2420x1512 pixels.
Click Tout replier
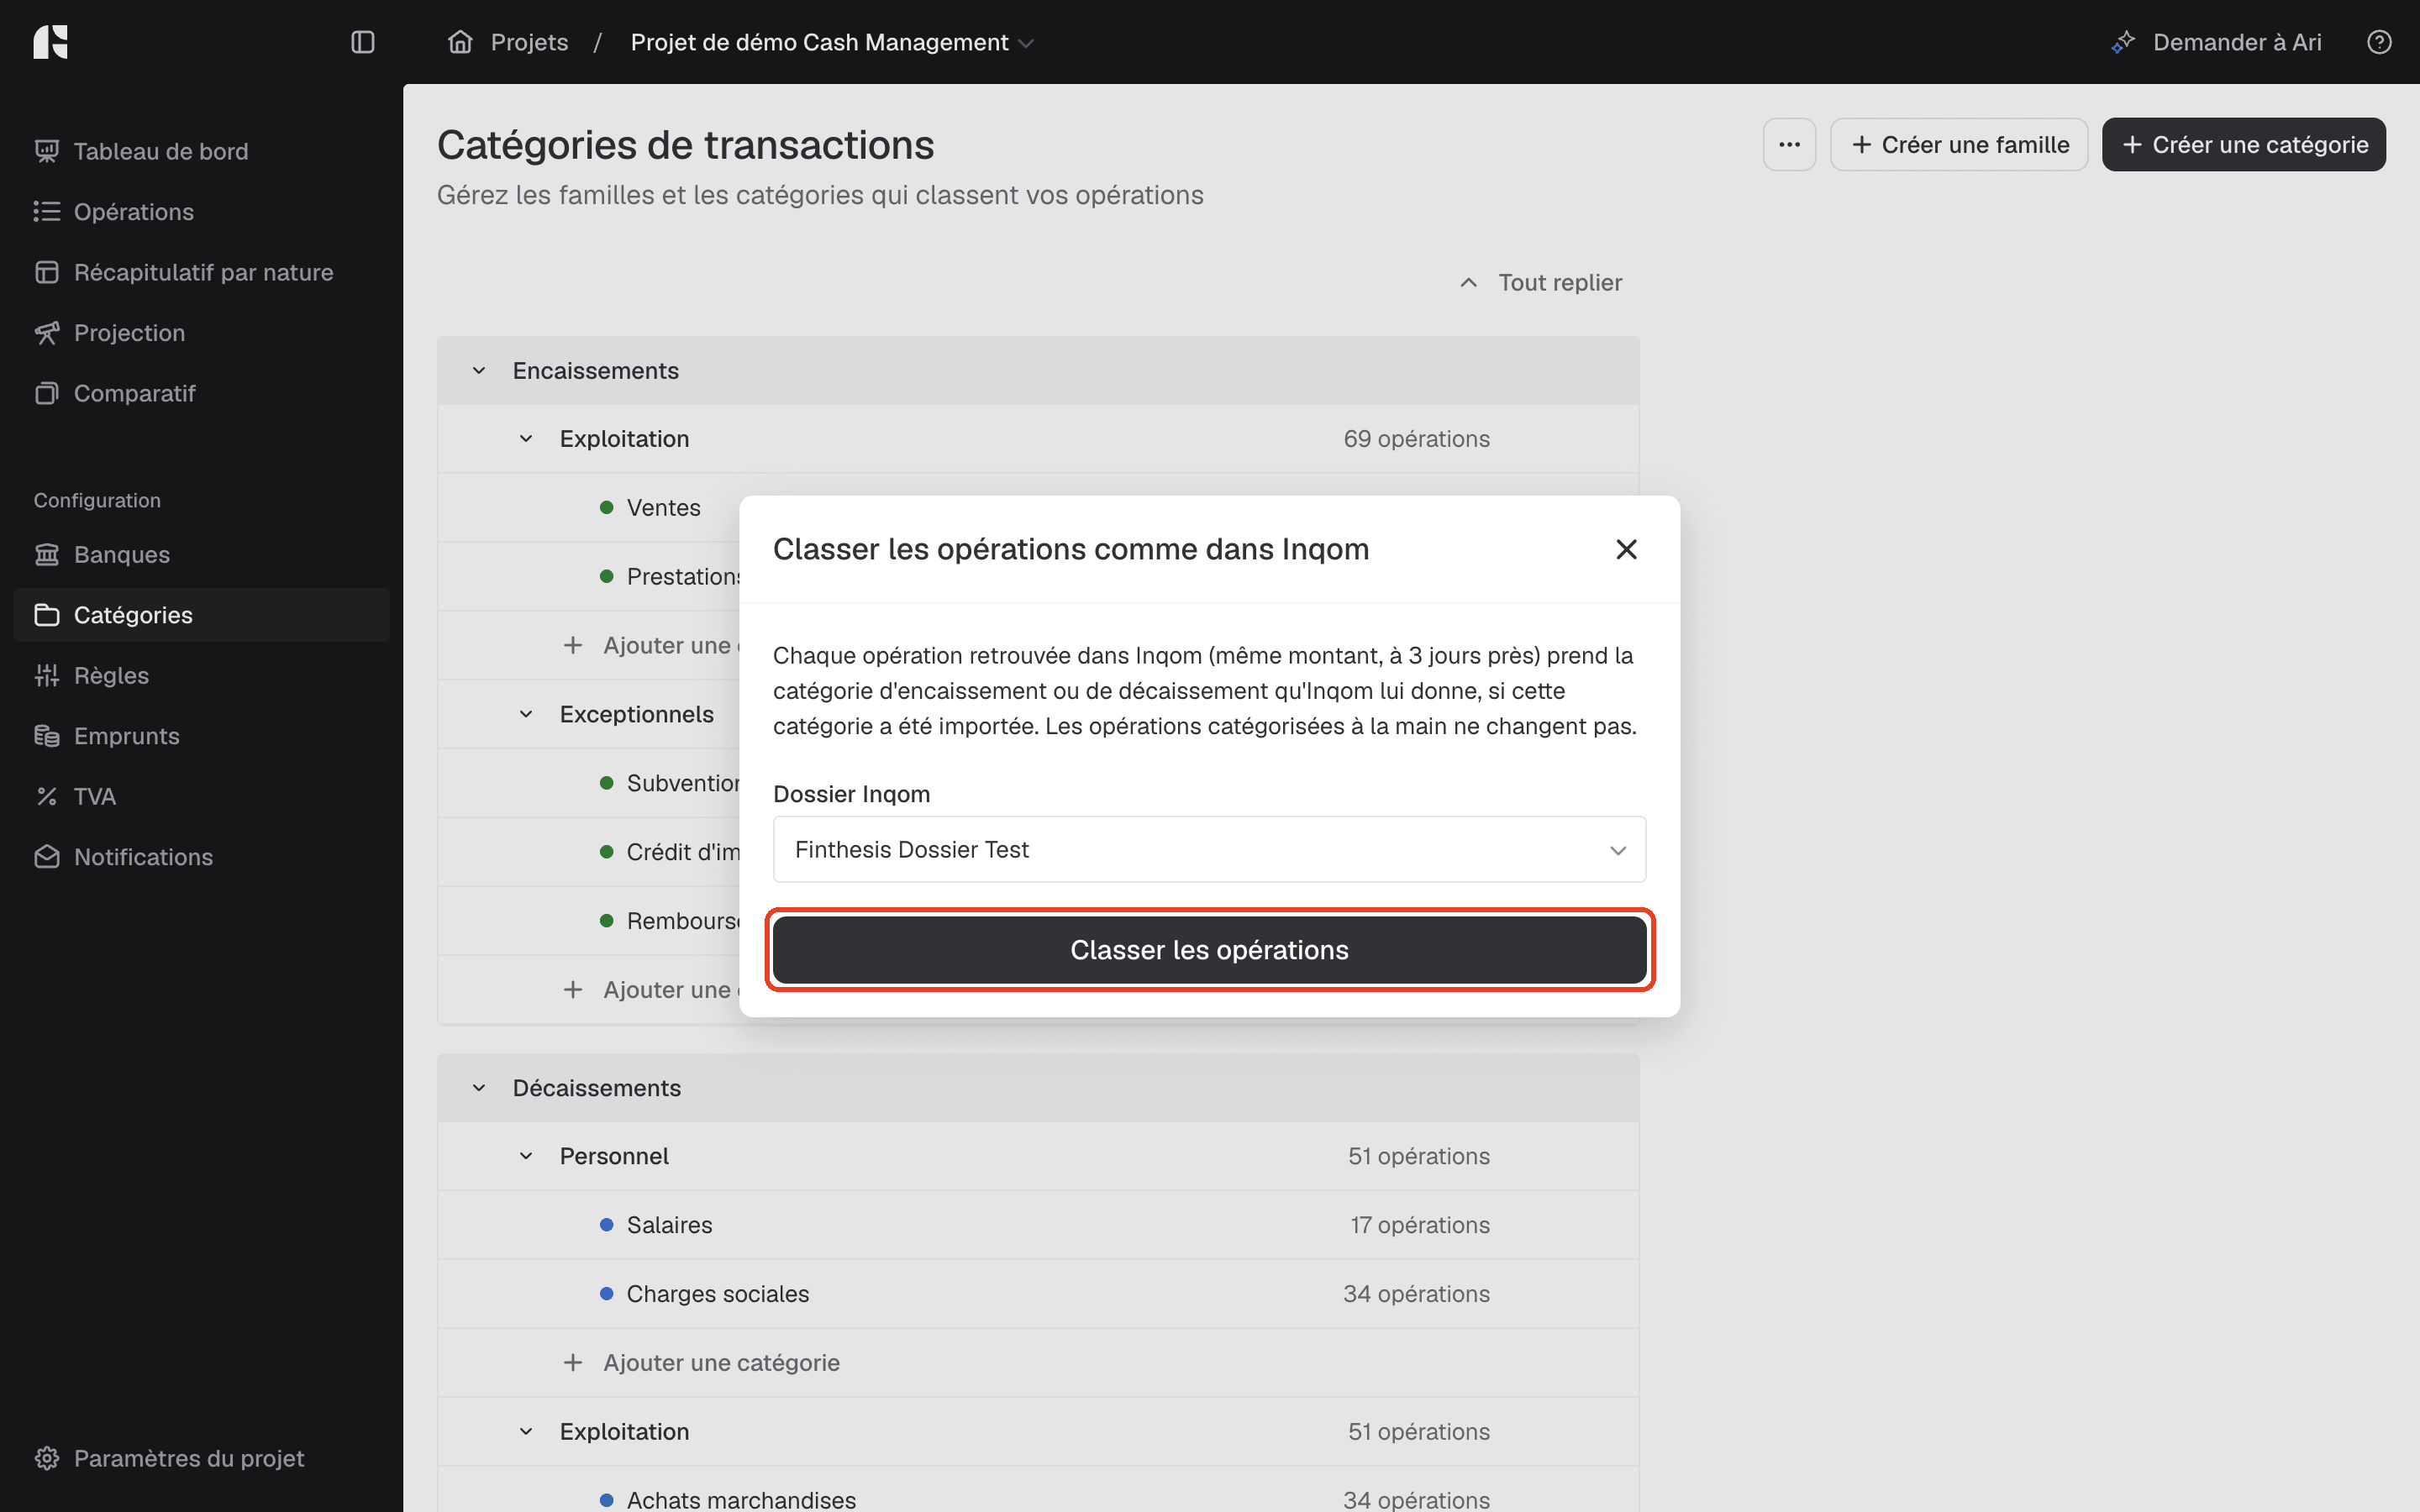point(1541,283)
